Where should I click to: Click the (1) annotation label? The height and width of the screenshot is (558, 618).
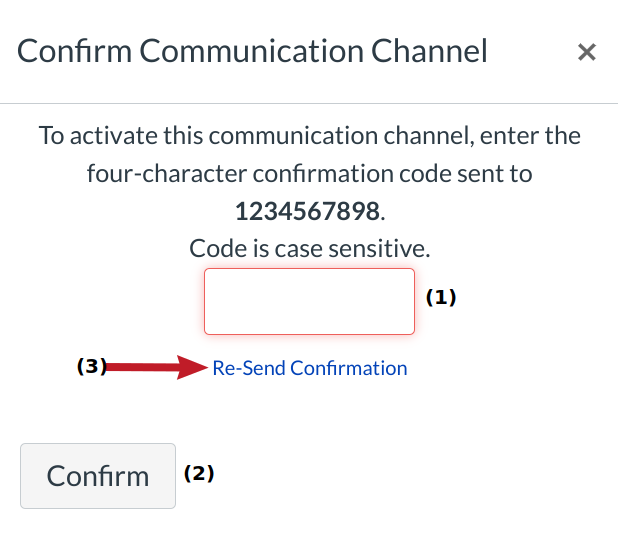(441, 297)
